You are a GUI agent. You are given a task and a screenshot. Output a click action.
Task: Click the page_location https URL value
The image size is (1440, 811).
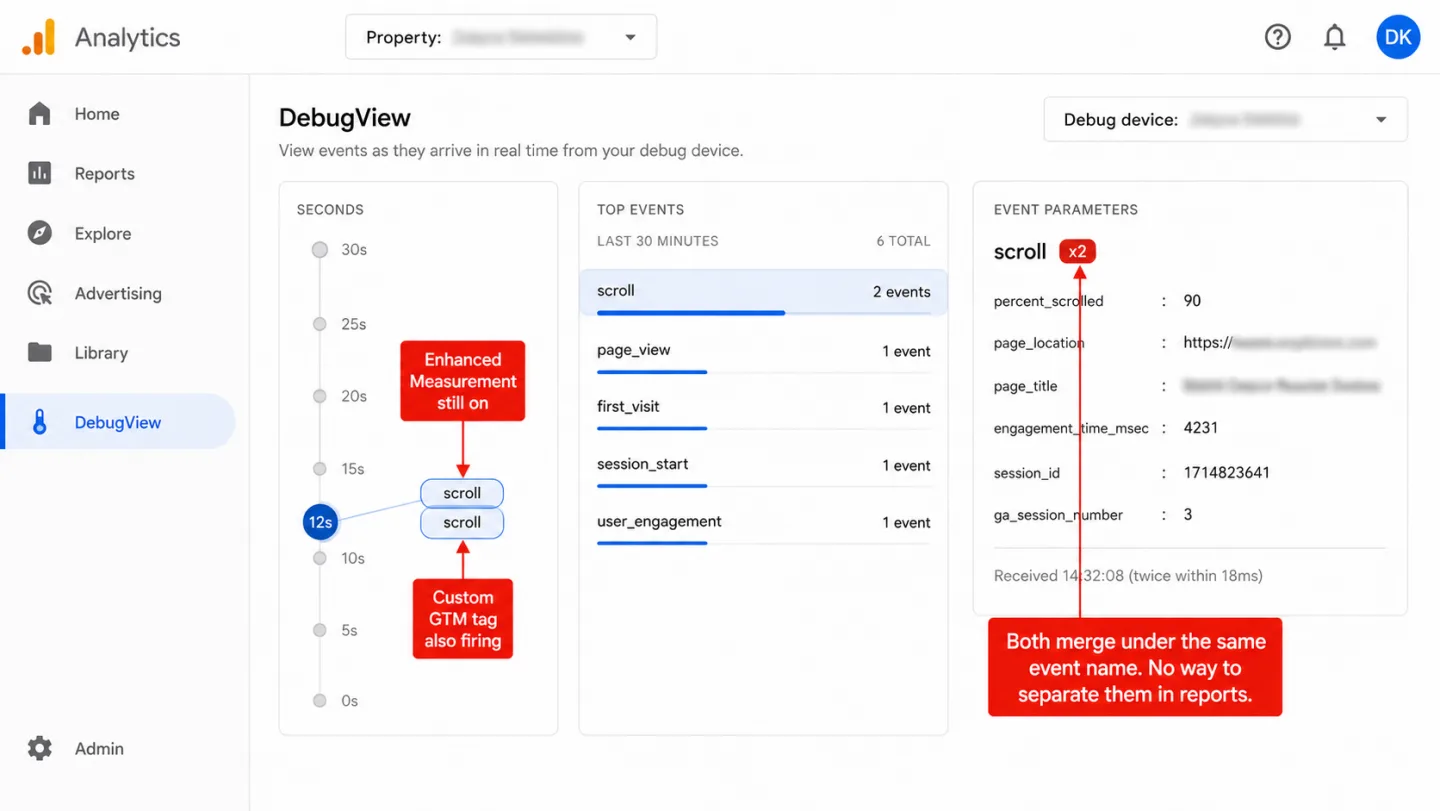[x=1279, y=343]
